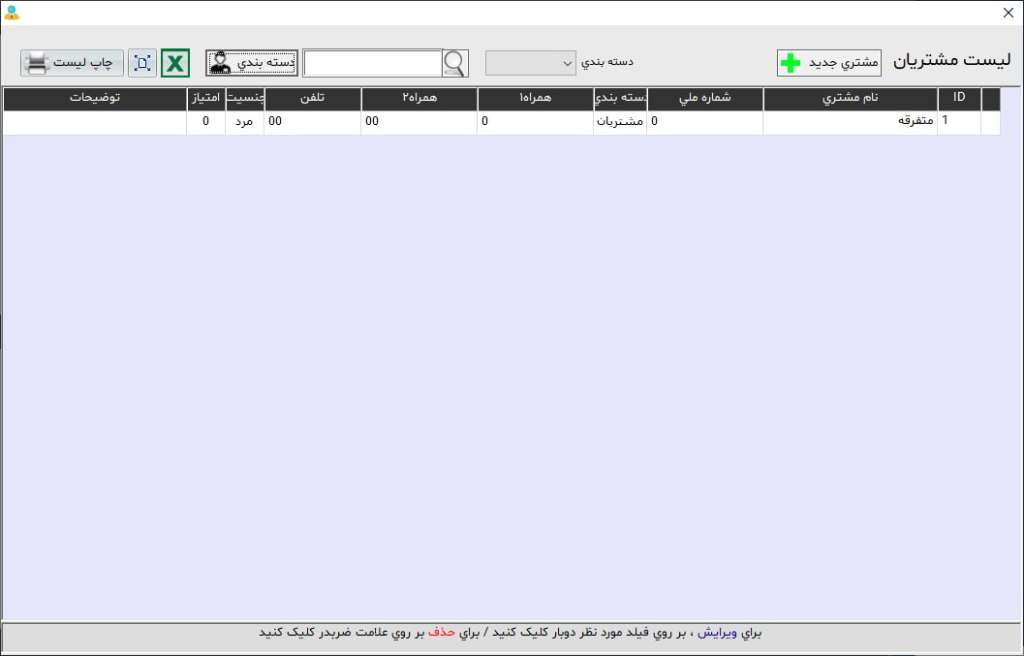Click the new customer button (مشتري جديد)

tap(829, 63)
